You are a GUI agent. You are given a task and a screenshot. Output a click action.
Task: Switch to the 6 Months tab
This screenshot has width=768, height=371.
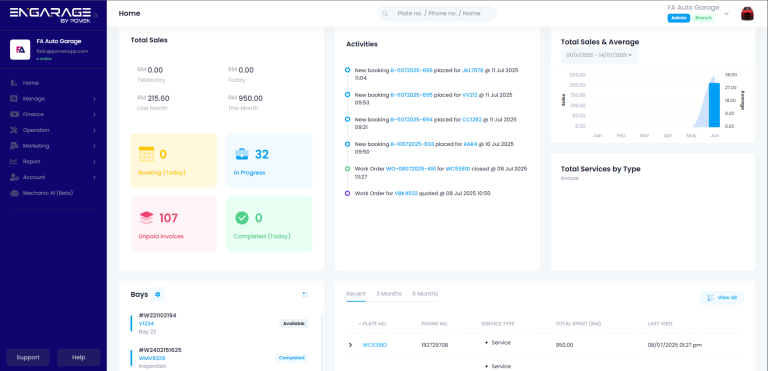click(425, 294)
